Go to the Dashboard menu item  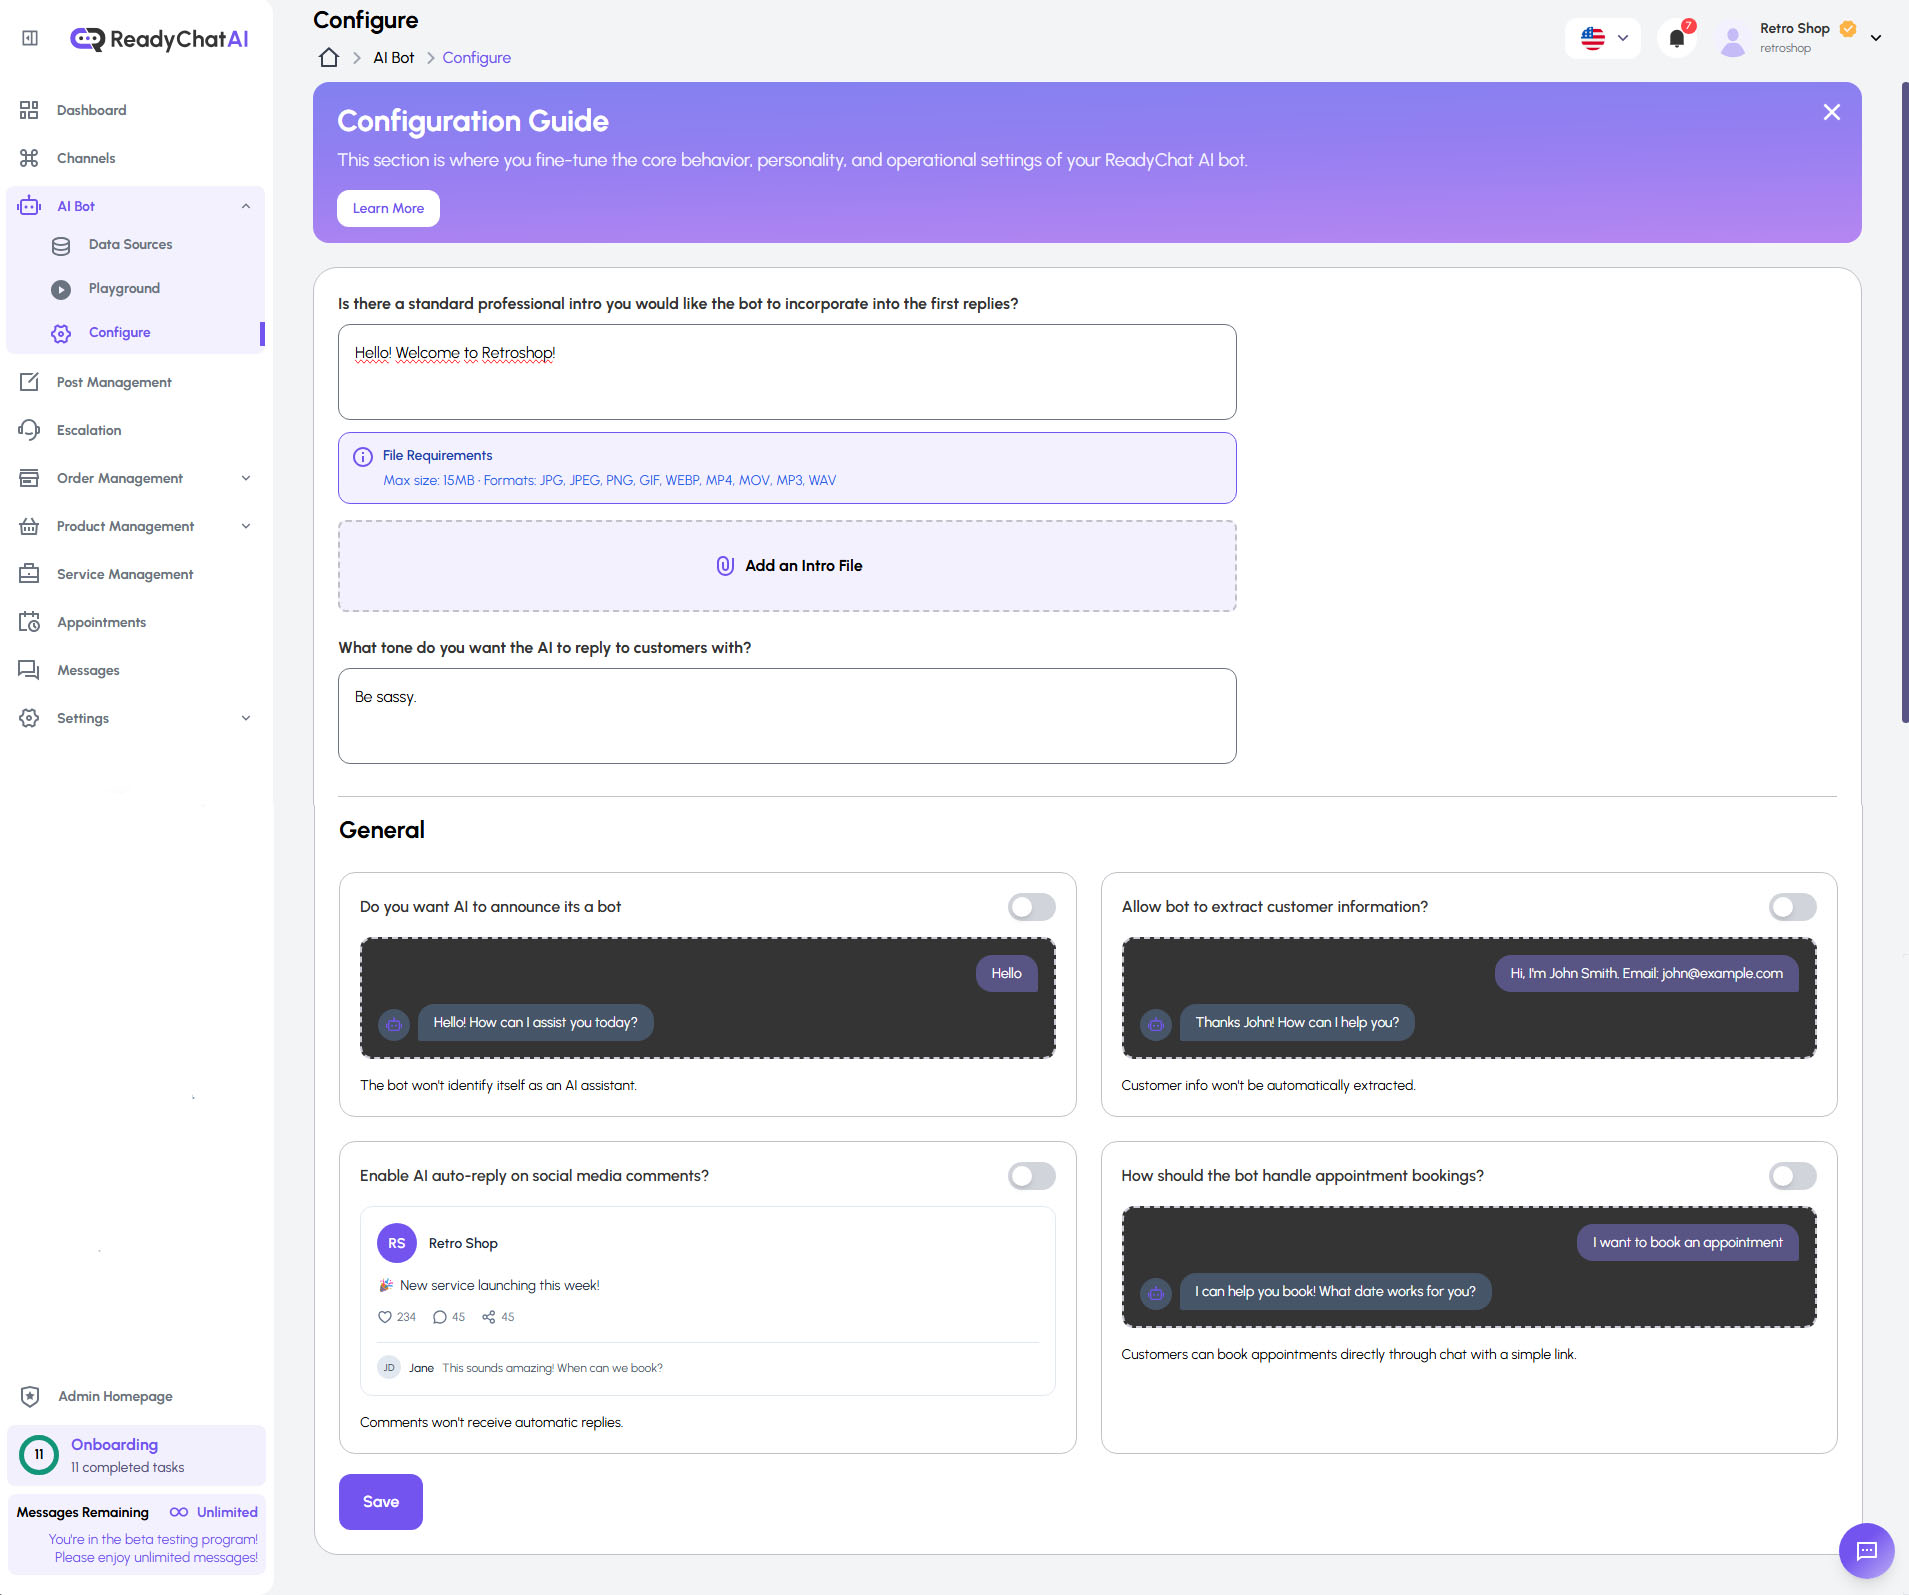click(x=91, y=109)
